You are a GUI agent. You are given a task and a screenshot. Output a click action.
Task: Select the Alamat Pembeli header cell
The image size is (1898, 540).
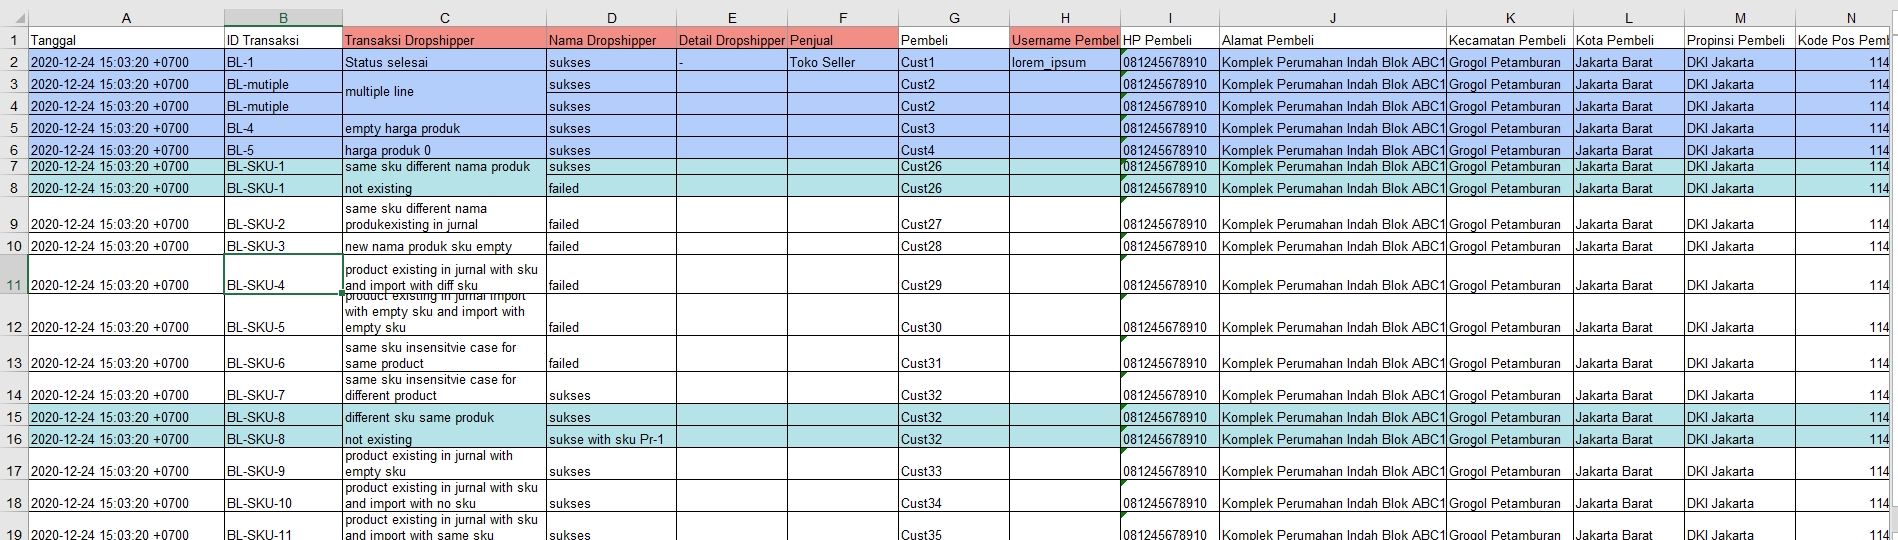tap(1332, 40)
